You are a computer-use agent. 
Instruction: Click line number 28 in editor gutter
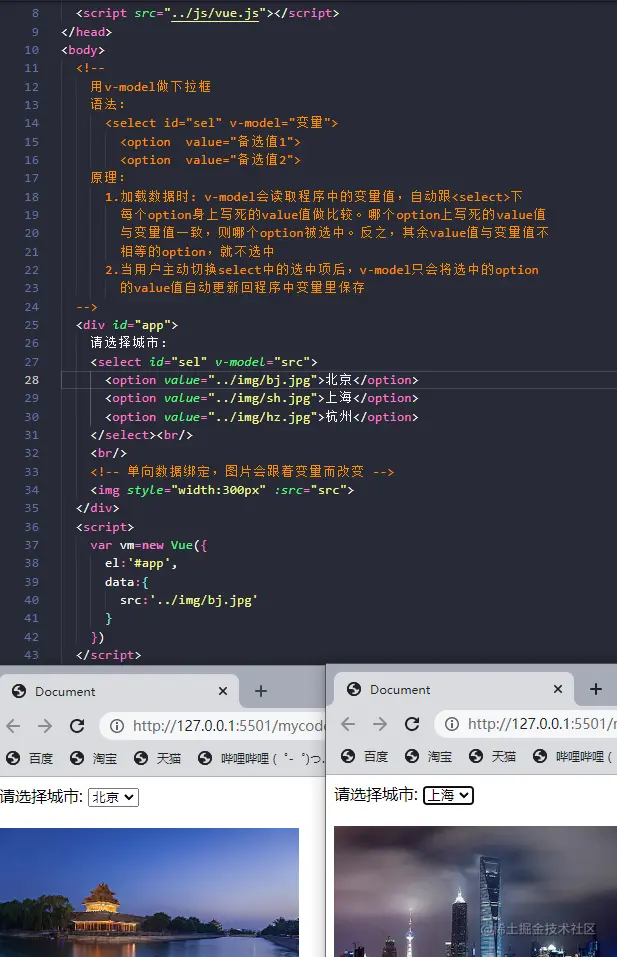(x=32, y=380)
